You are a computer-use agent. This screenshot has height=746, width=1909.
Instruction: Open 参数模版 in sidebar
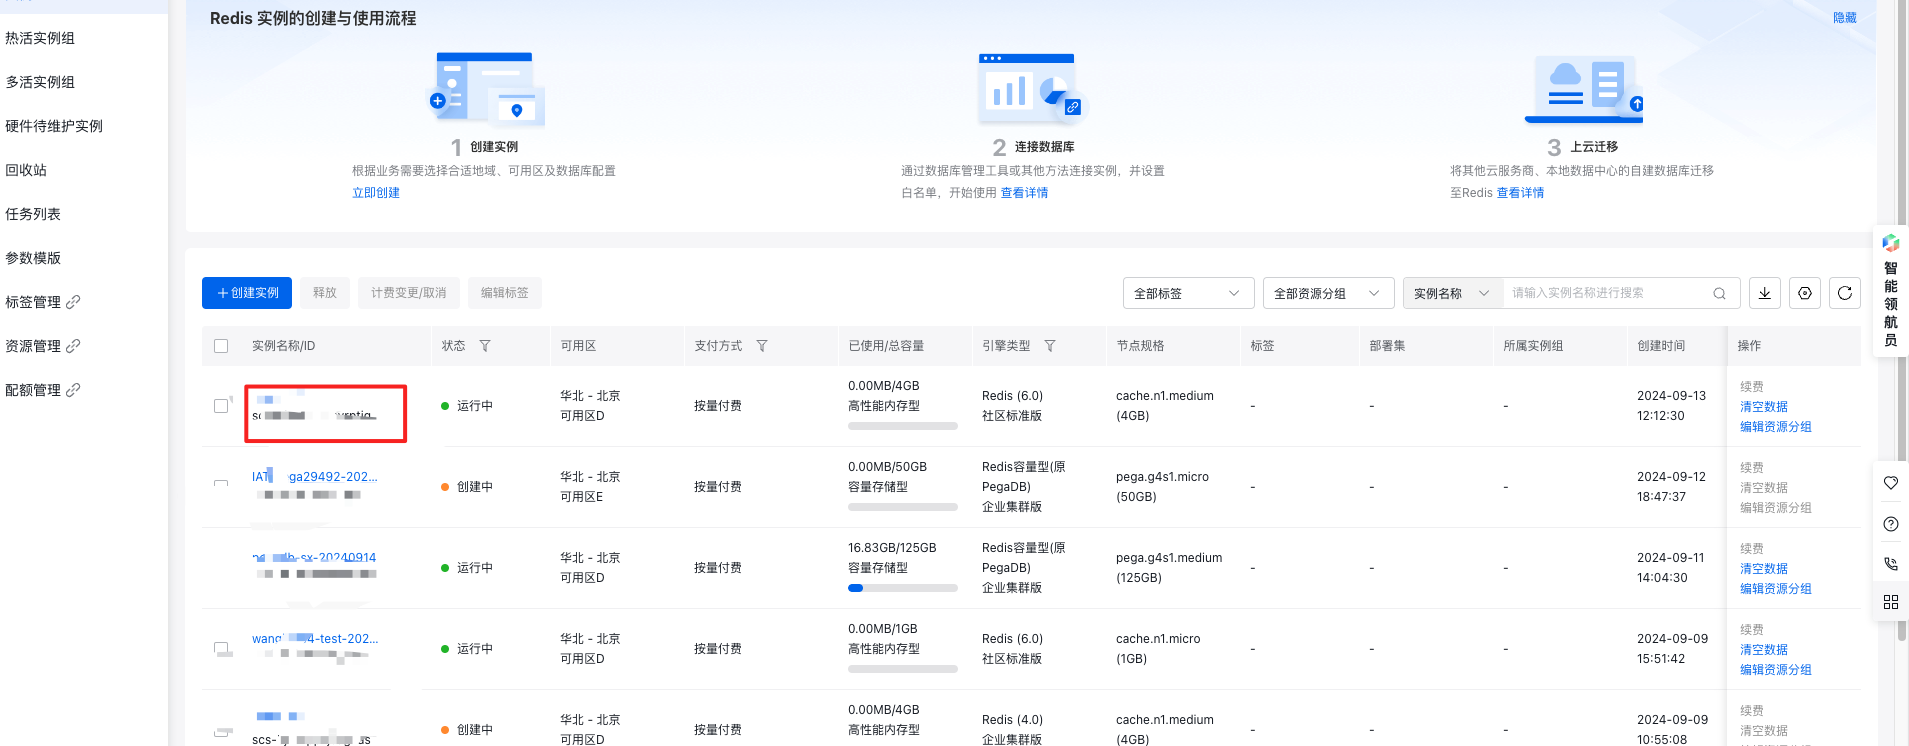[33, 258]
